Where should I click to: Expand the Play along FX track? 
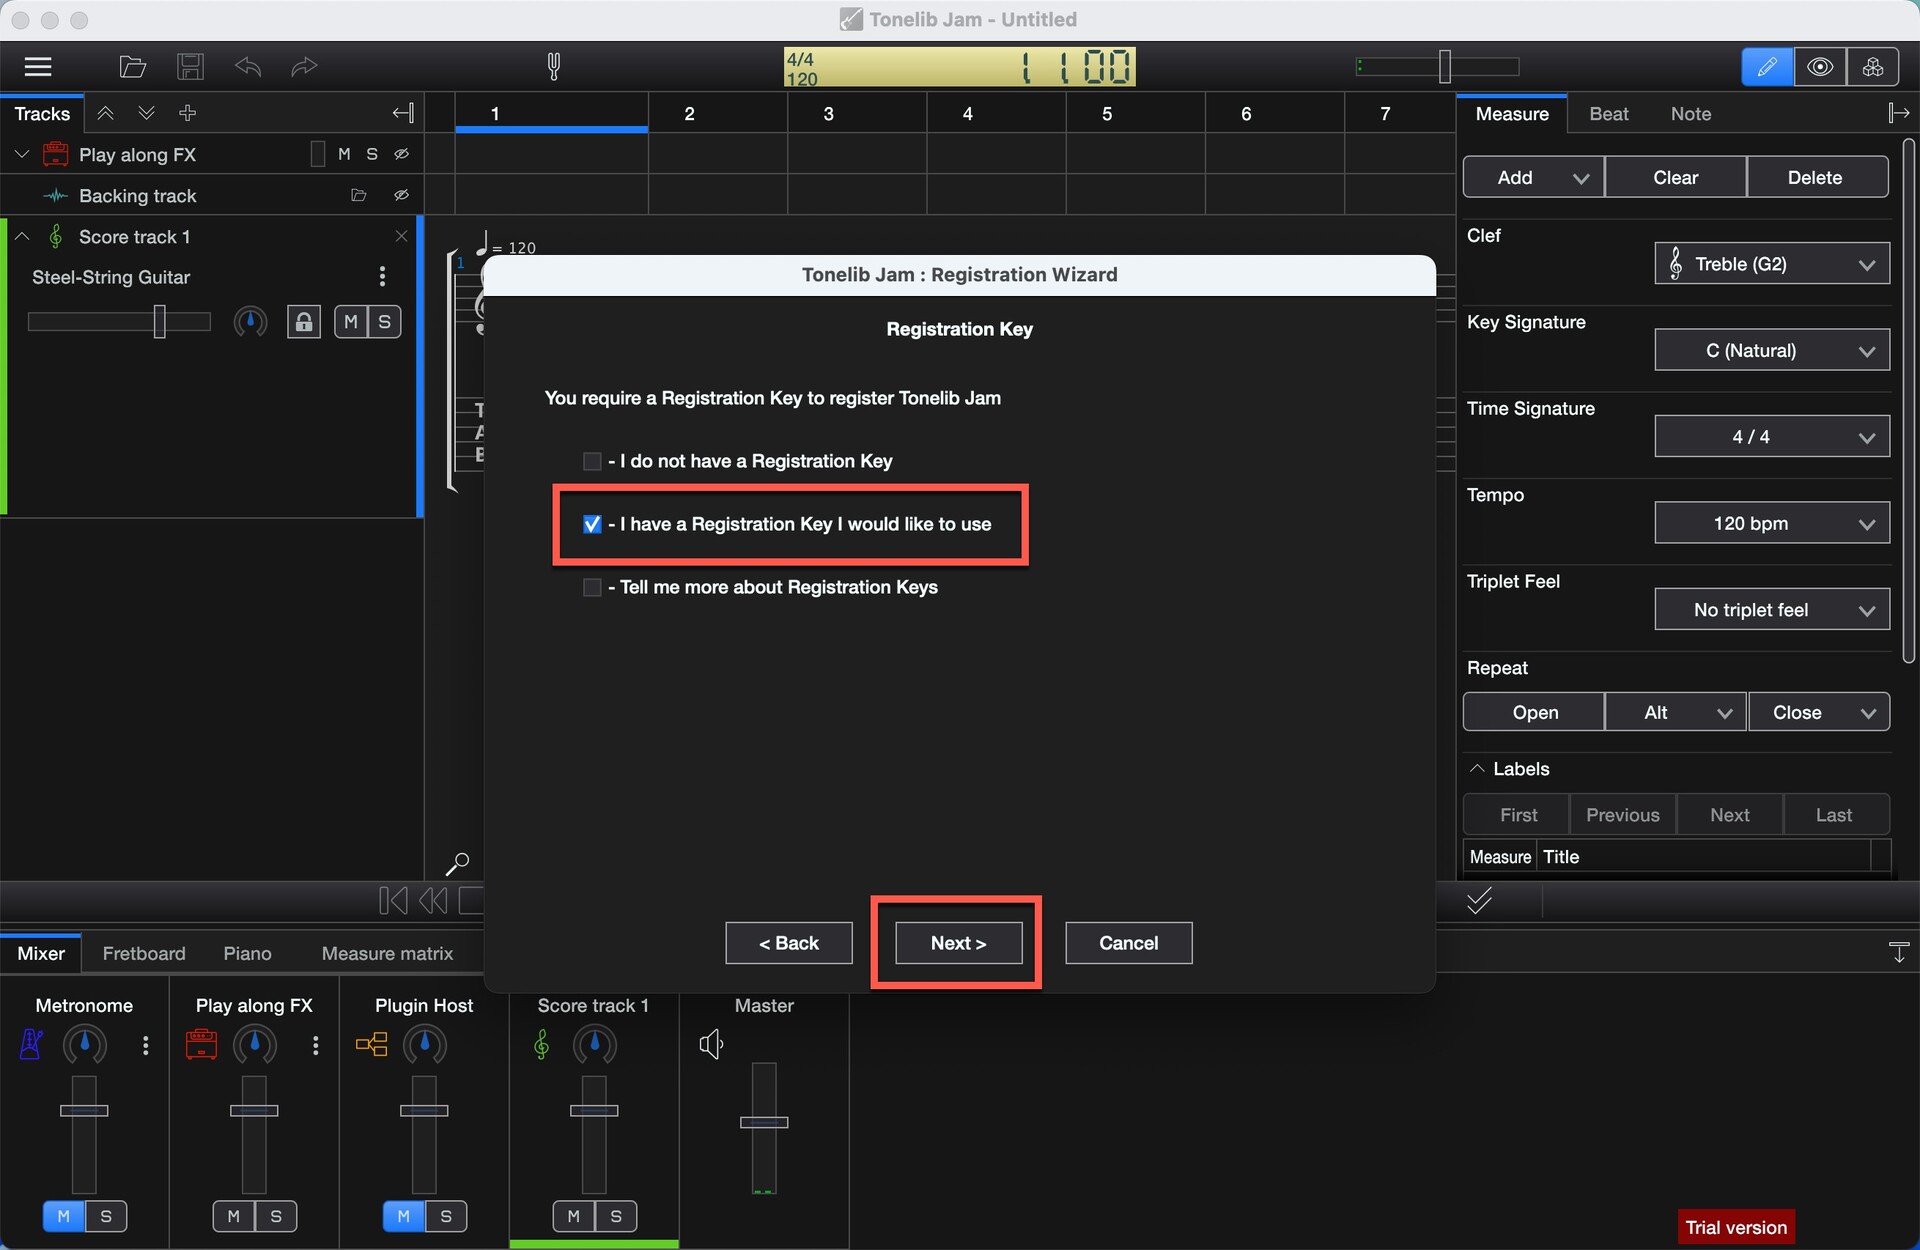(x=22, y=154)
